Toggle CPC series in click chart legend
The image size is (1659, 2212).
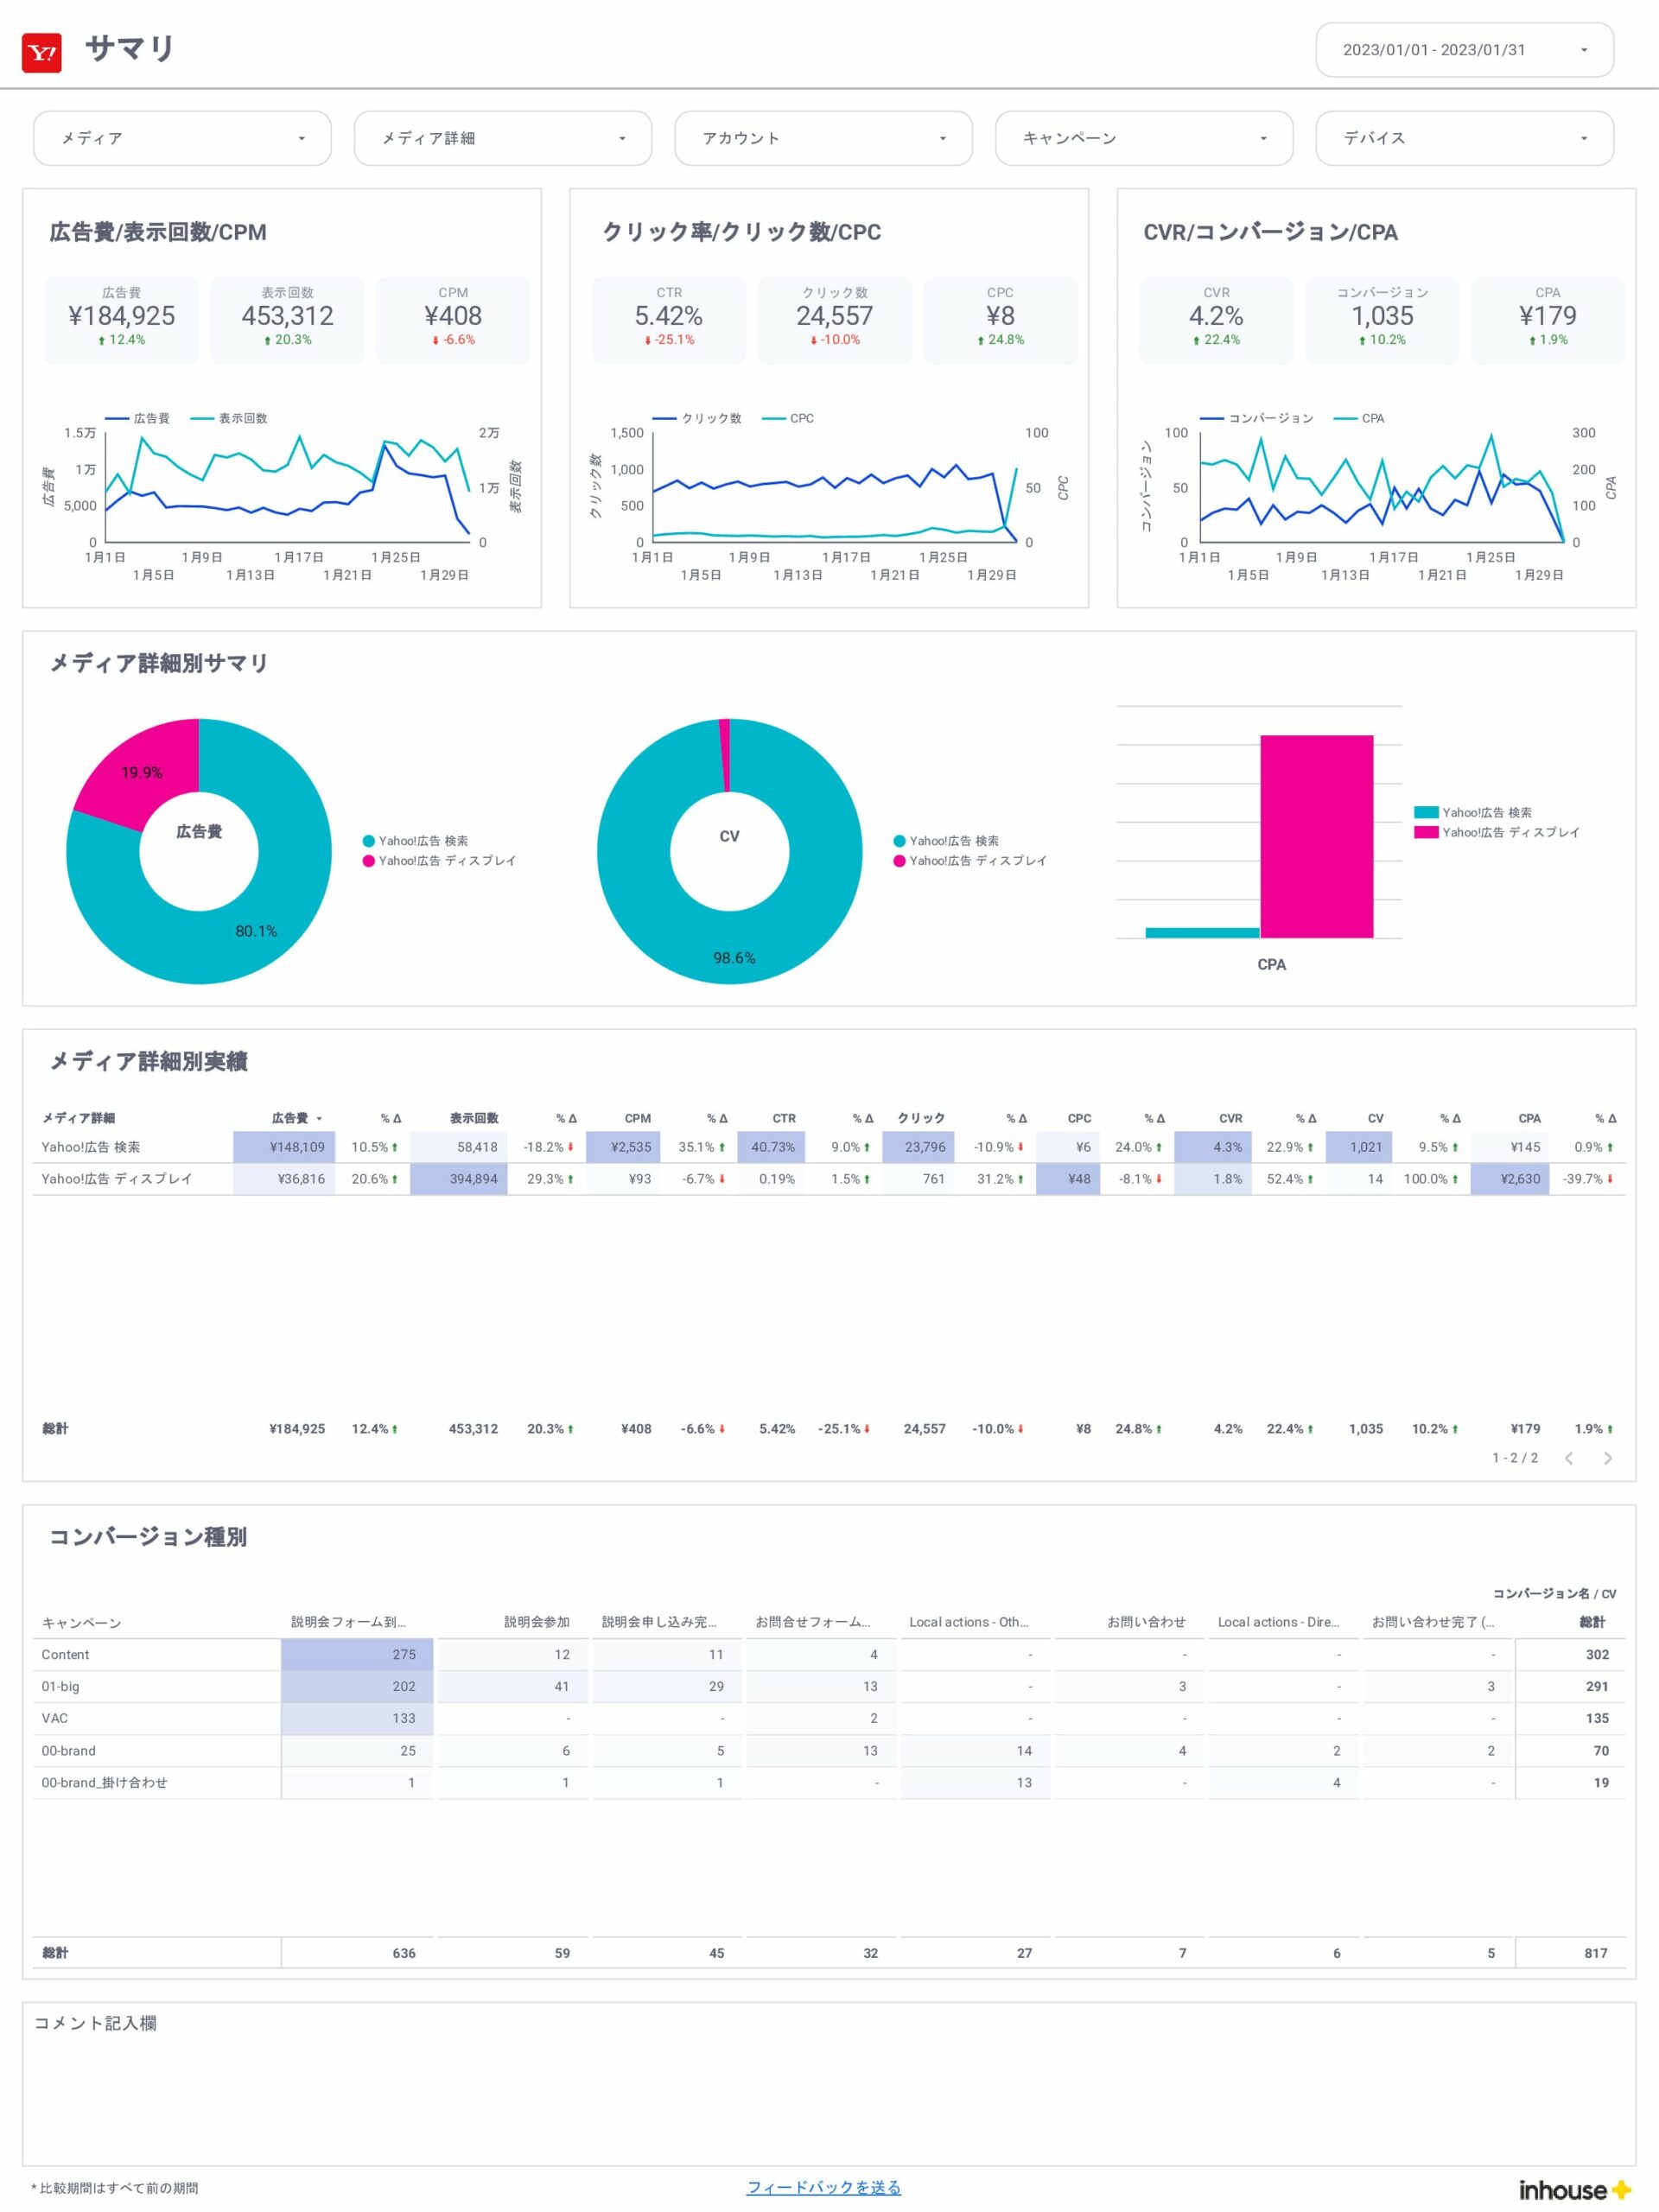pos(787,418)
